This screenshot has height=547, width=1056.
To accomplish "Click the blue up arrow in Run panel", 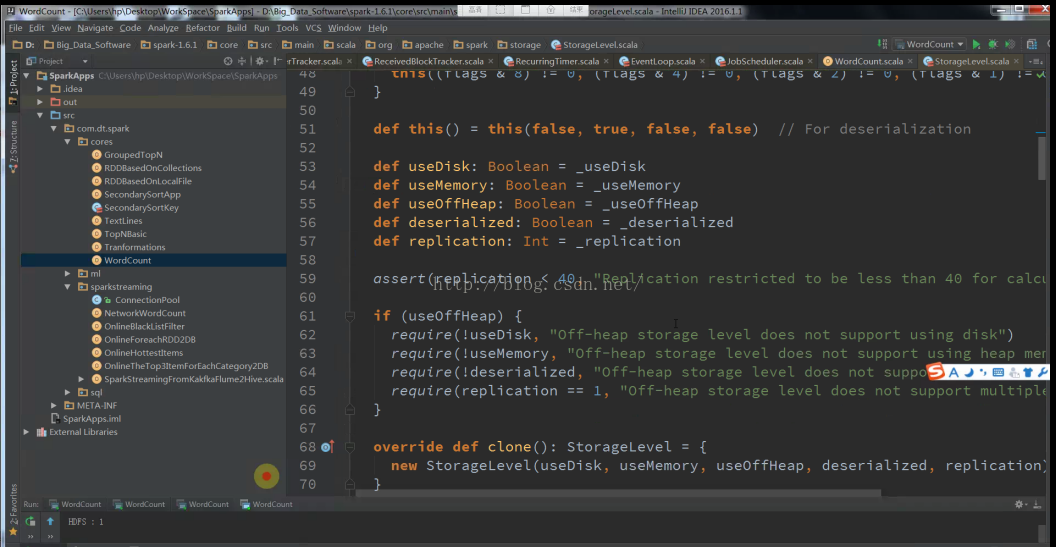I will coord(50,521).
